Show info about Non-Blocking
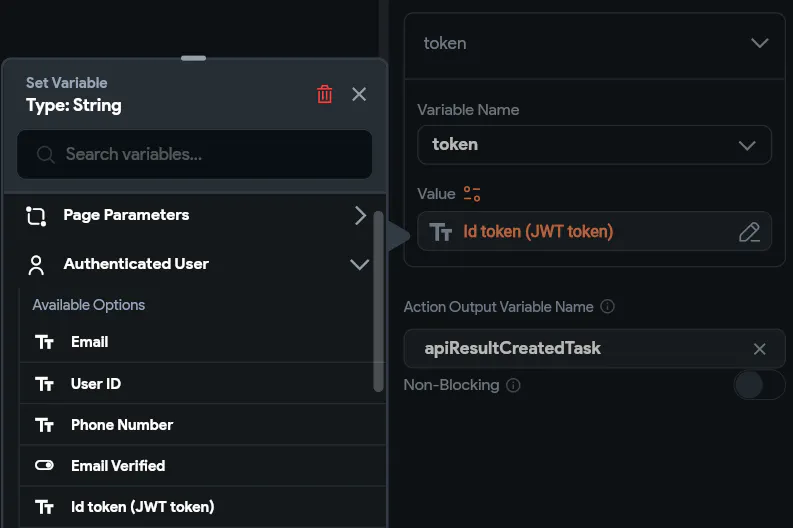This screenshot has width=793, height=528. point(514,385)
